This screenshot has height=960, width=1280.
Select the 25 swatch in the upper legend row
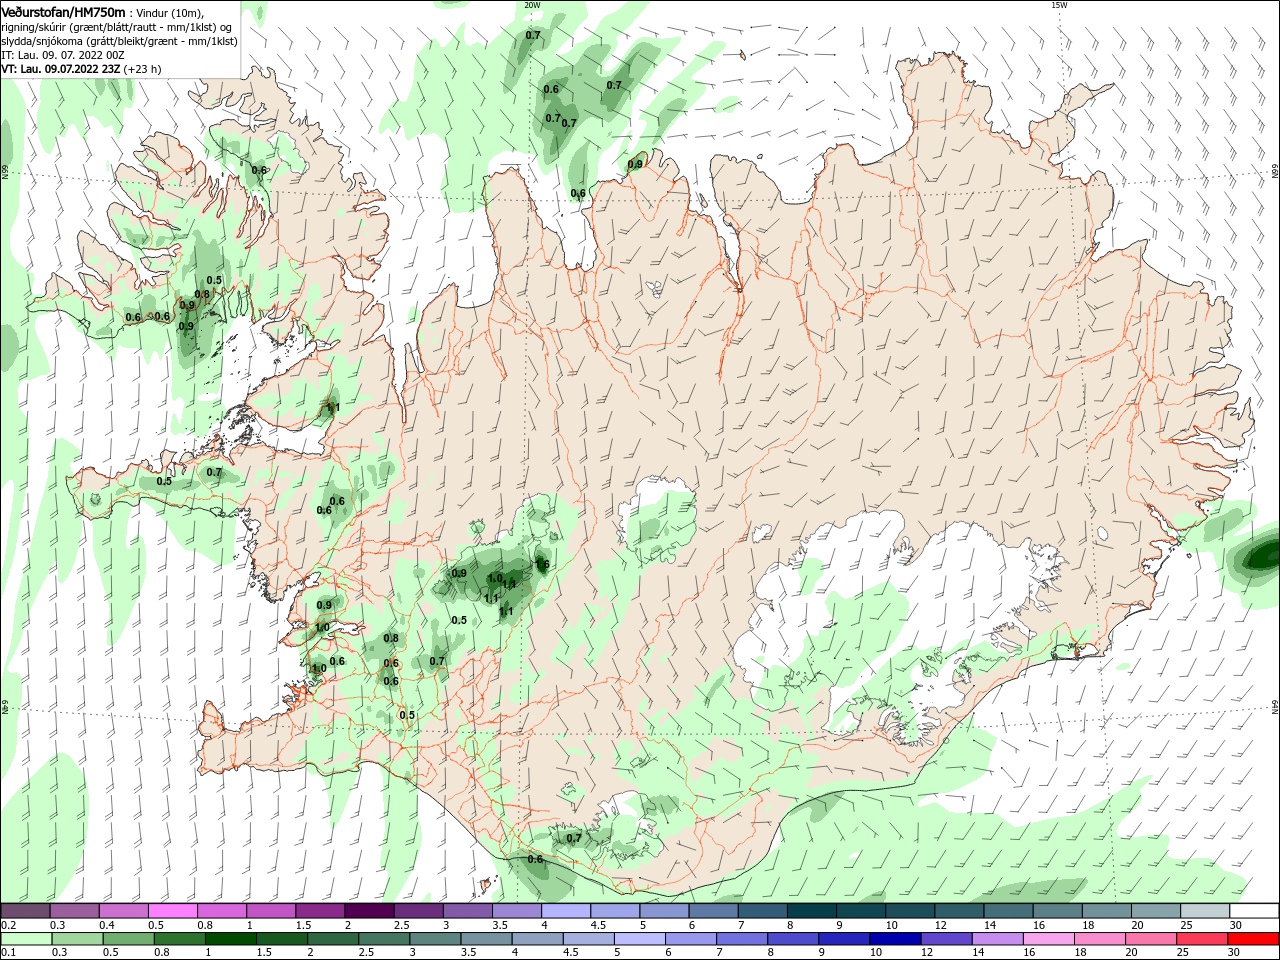[x=1206, y=911]
